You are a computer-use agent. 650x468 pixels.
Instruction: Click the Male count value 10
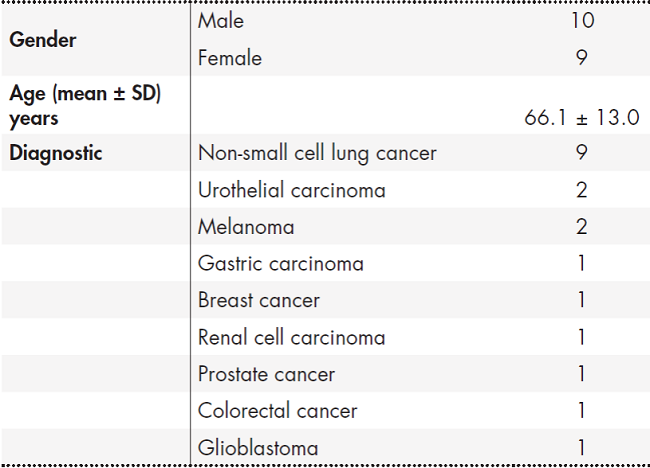[x=581, y=20]
